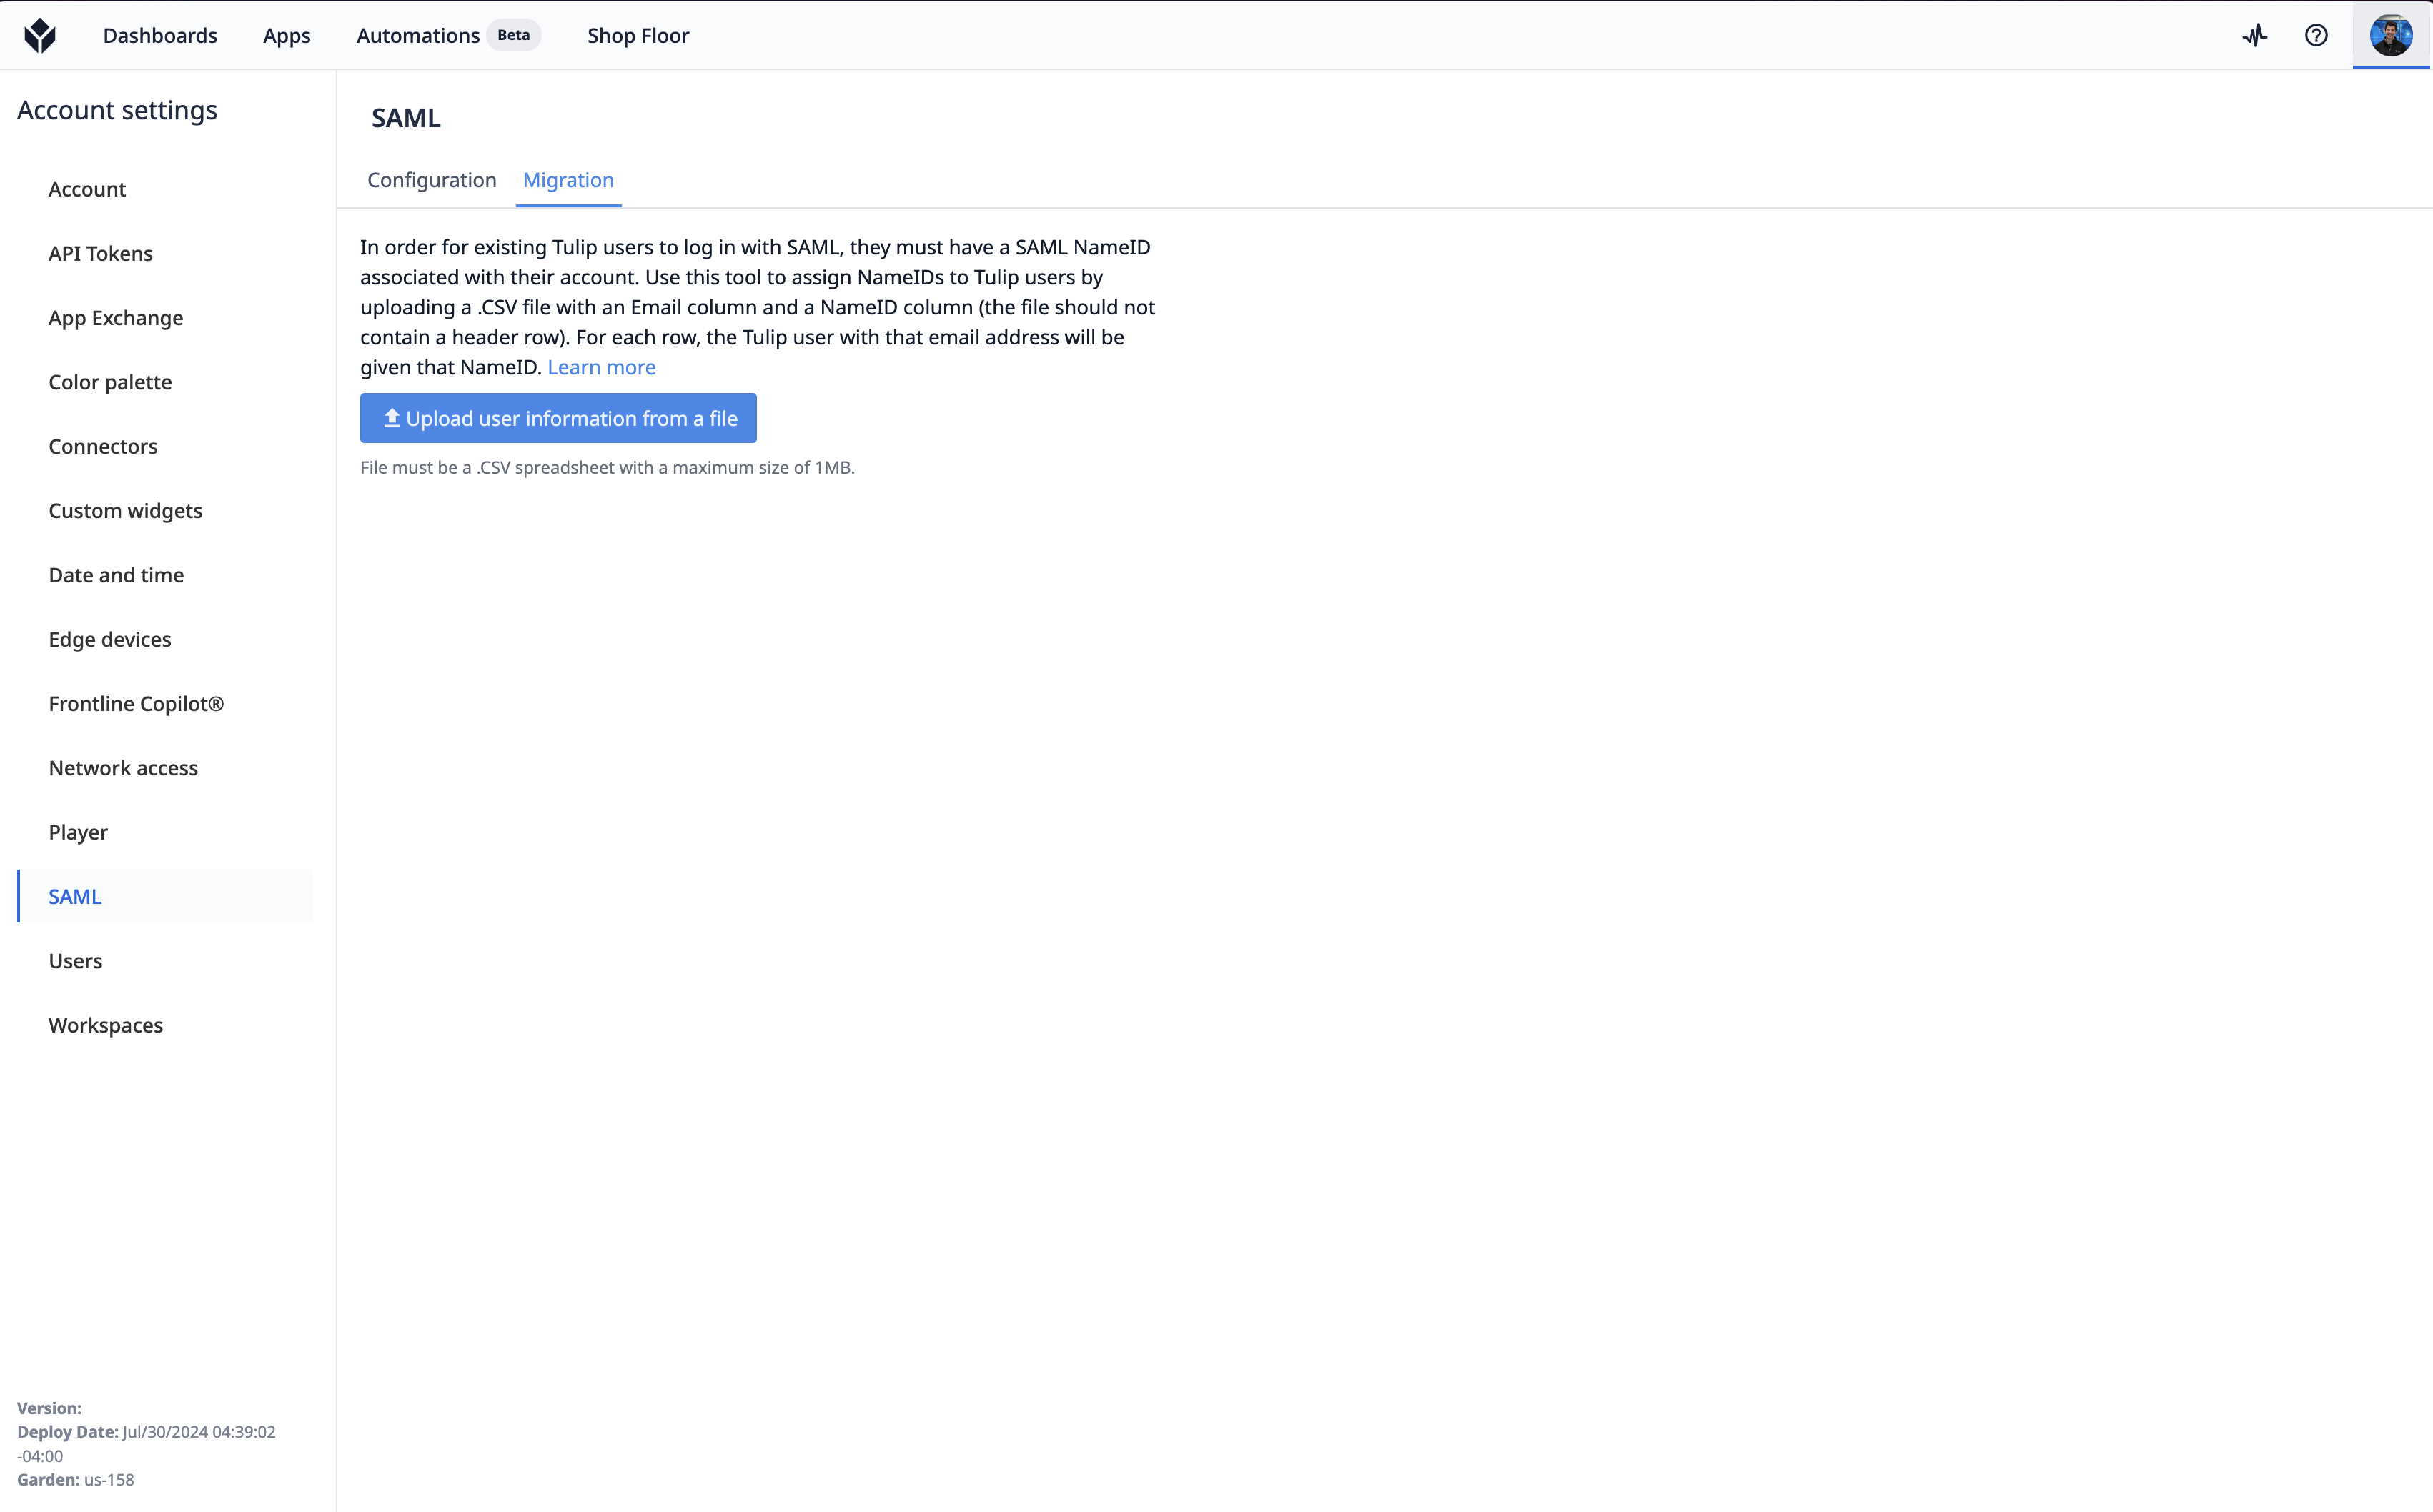
Task: Open Custom widgets settings
Action: pos(125,510)
